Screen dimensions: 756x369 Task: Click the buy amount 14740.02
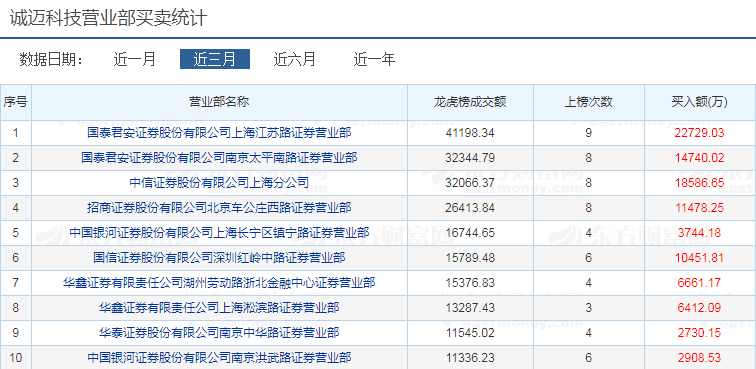pyautogui.click(x=700, y=158)
